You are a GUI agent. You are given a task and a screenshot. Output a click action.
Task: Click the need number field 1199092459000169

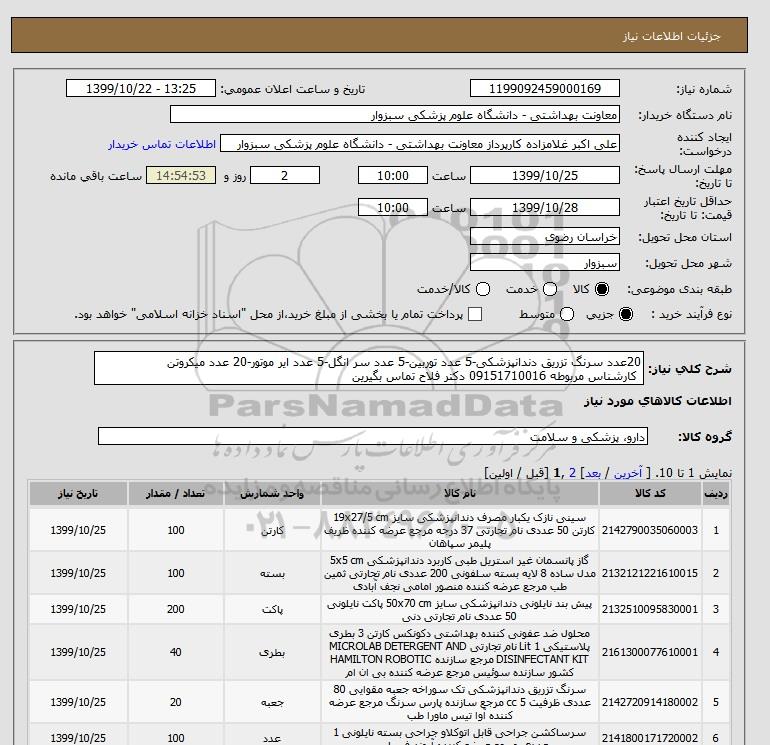[x=545, y=88]
